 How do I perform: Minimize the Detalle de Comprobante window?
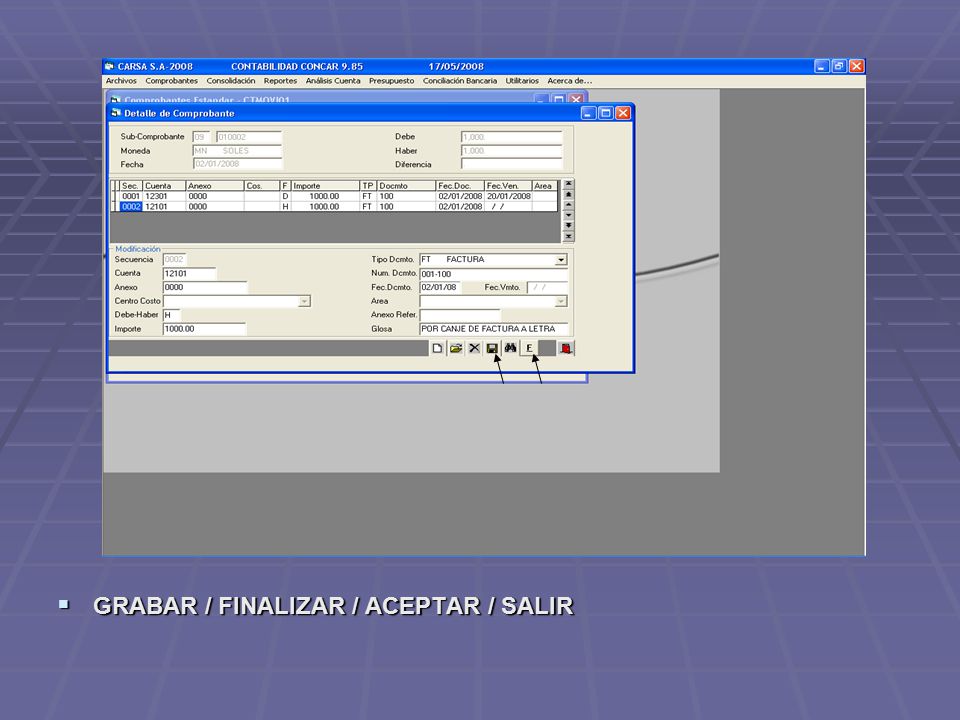[x=588, y=113]
